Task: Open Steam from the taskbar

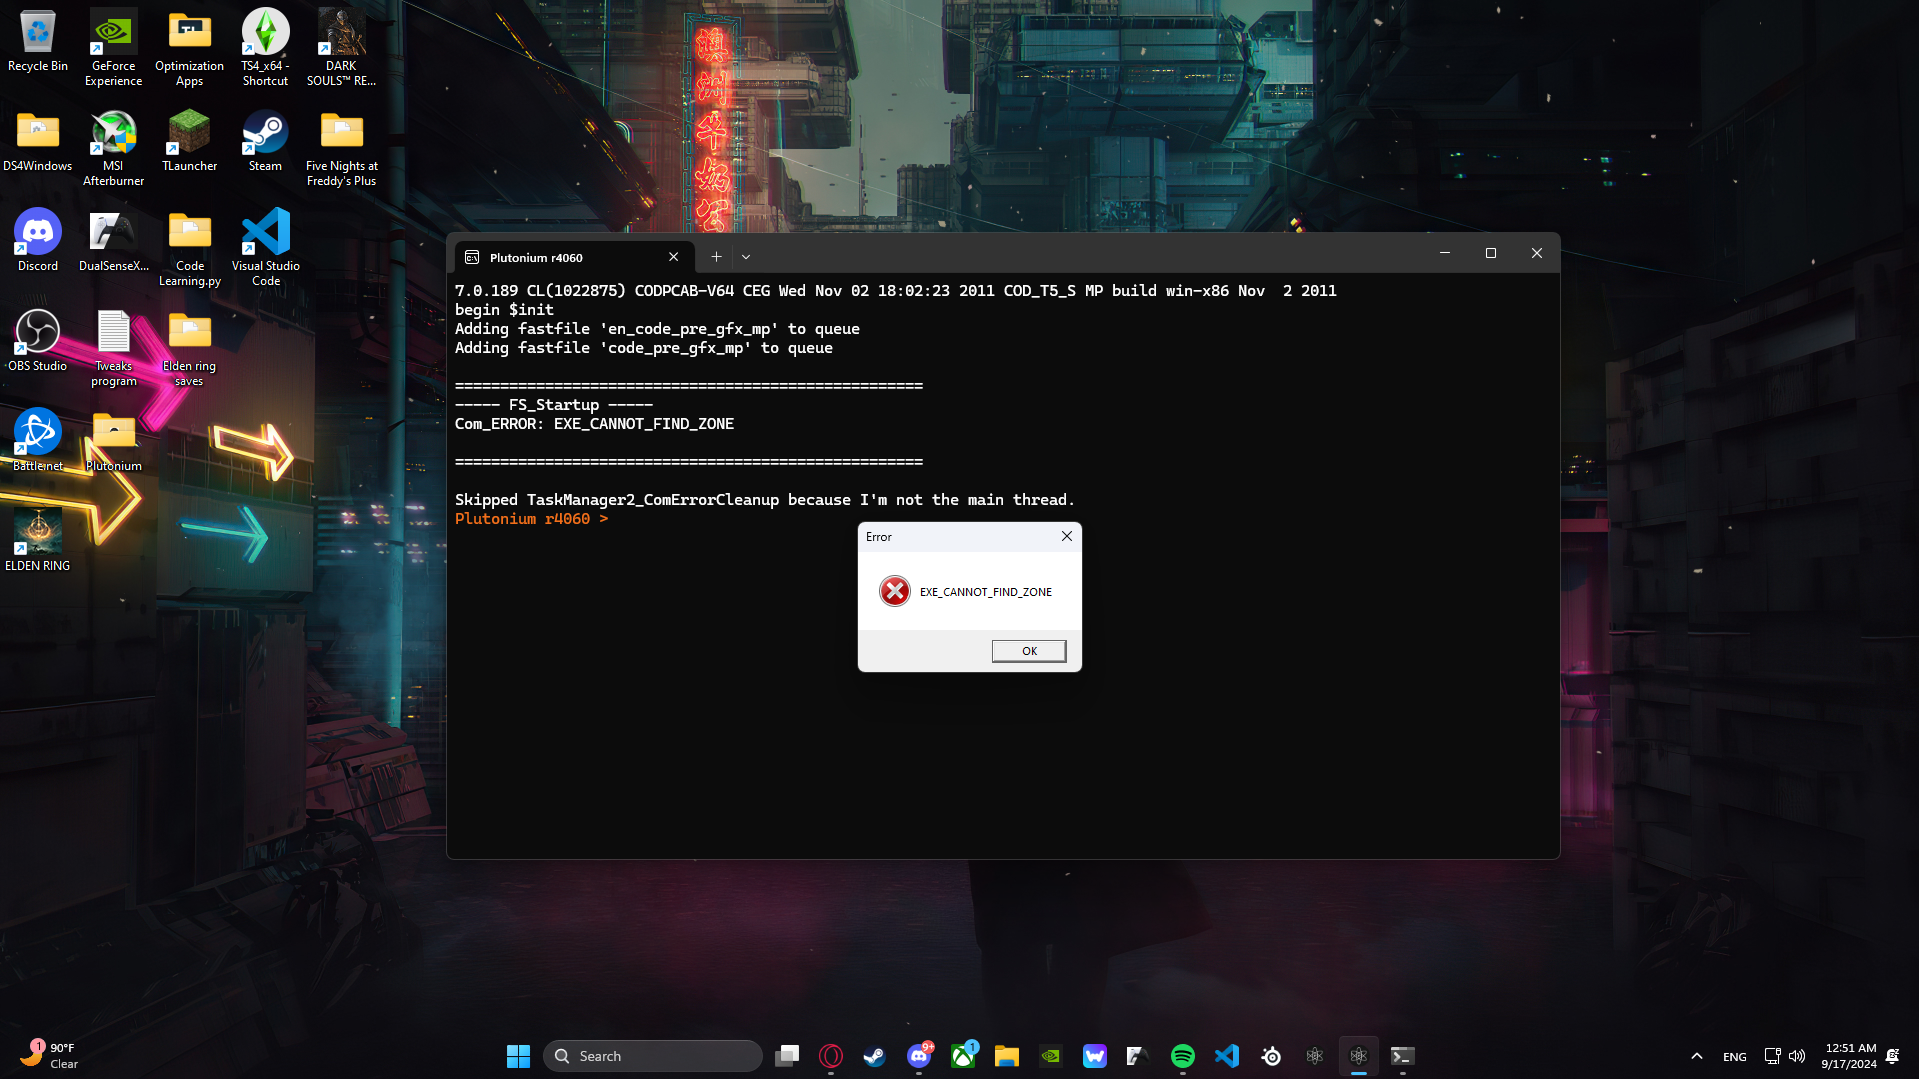Action: click(875, 1056)
